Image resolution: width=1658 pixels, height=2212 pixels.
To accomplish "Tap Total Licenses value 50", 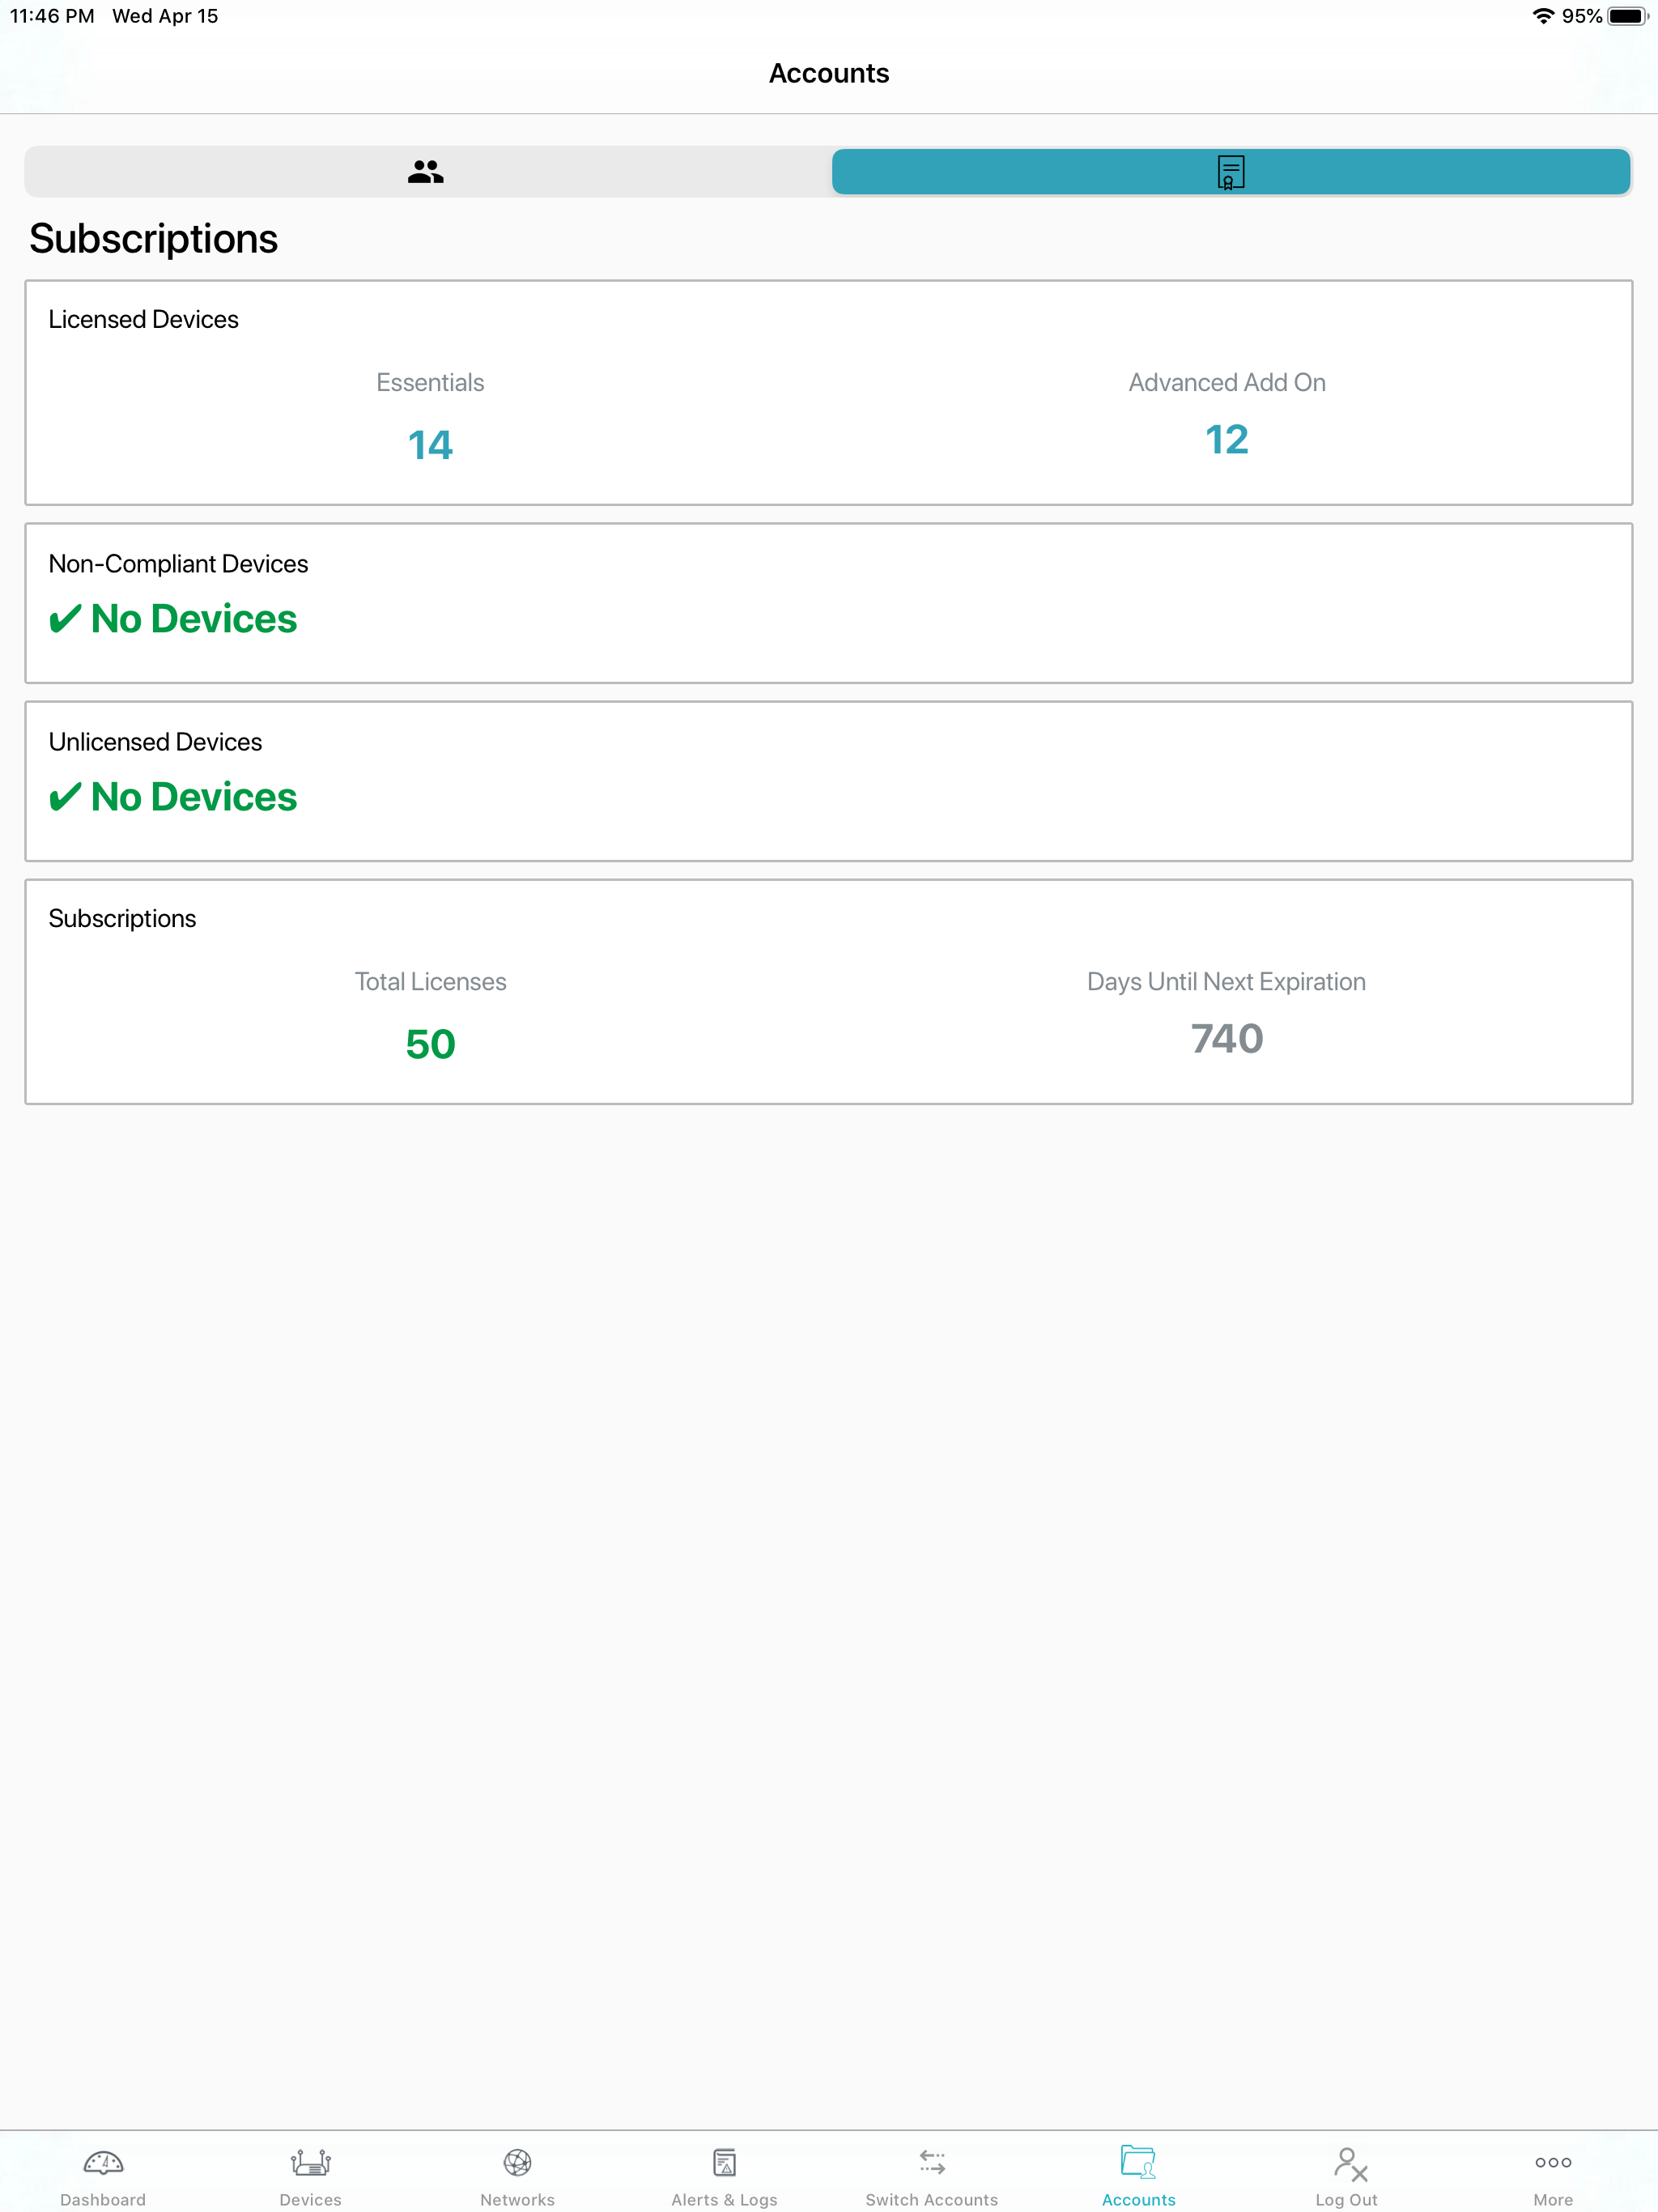I will point(430,1045).
